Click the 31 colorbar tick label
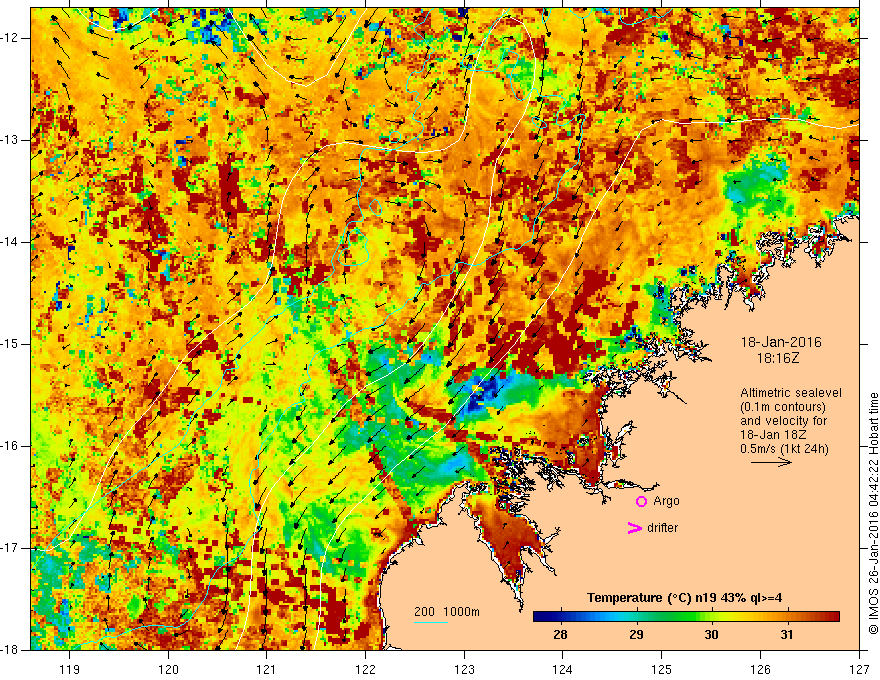This screenshot has width=880, height=680. tap(787, 635)
